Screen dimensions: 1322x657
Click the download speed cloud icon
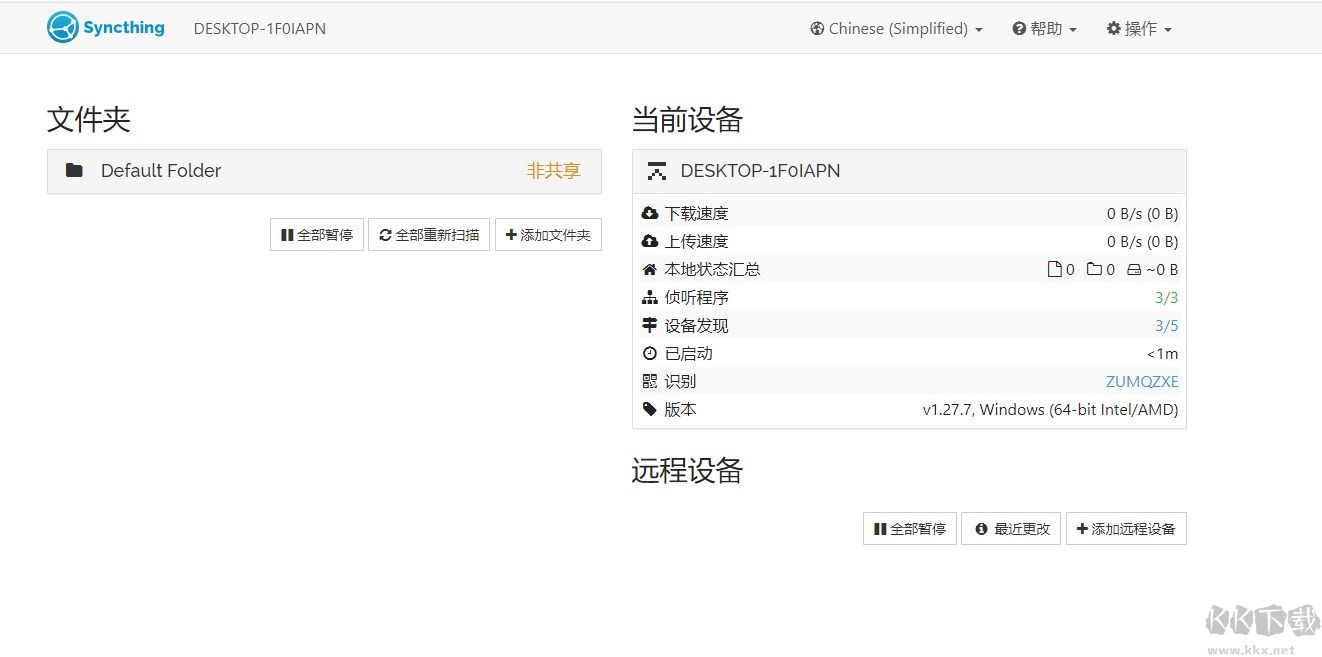(x=651, y=212)
